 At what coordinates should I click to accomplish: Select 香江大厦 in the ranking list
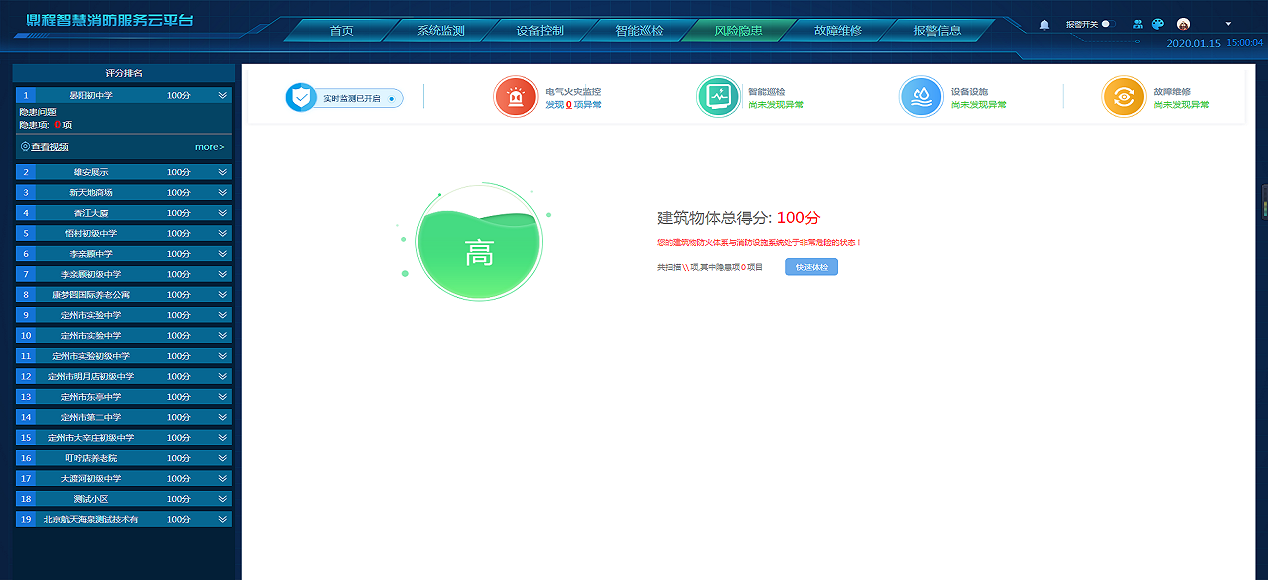(x=91, y=213)
